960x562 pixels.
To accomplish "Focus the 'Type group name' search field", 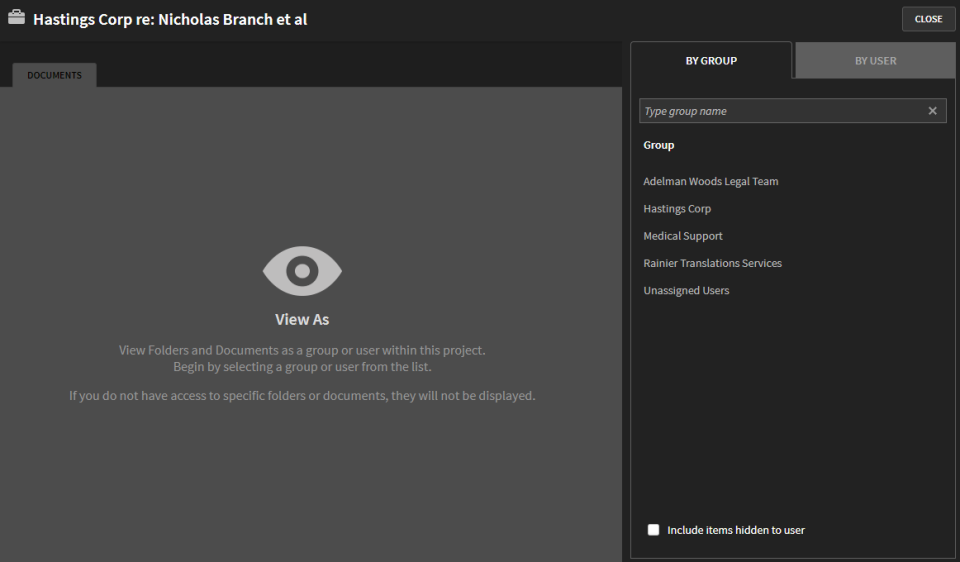I will pyautogui.click(x=782, y=111).
